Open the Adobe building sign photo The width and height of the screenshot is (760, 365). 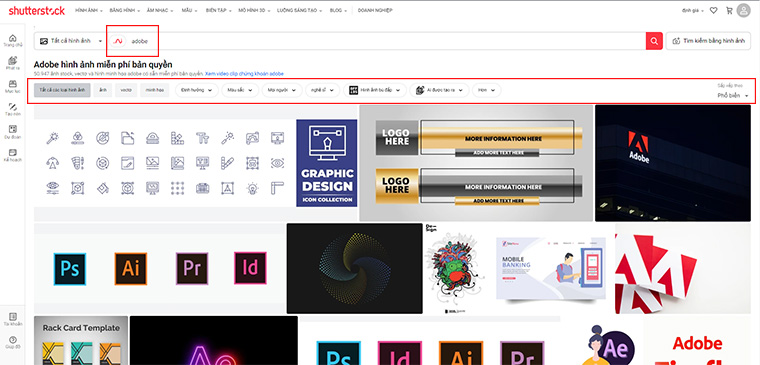[673, 163]
